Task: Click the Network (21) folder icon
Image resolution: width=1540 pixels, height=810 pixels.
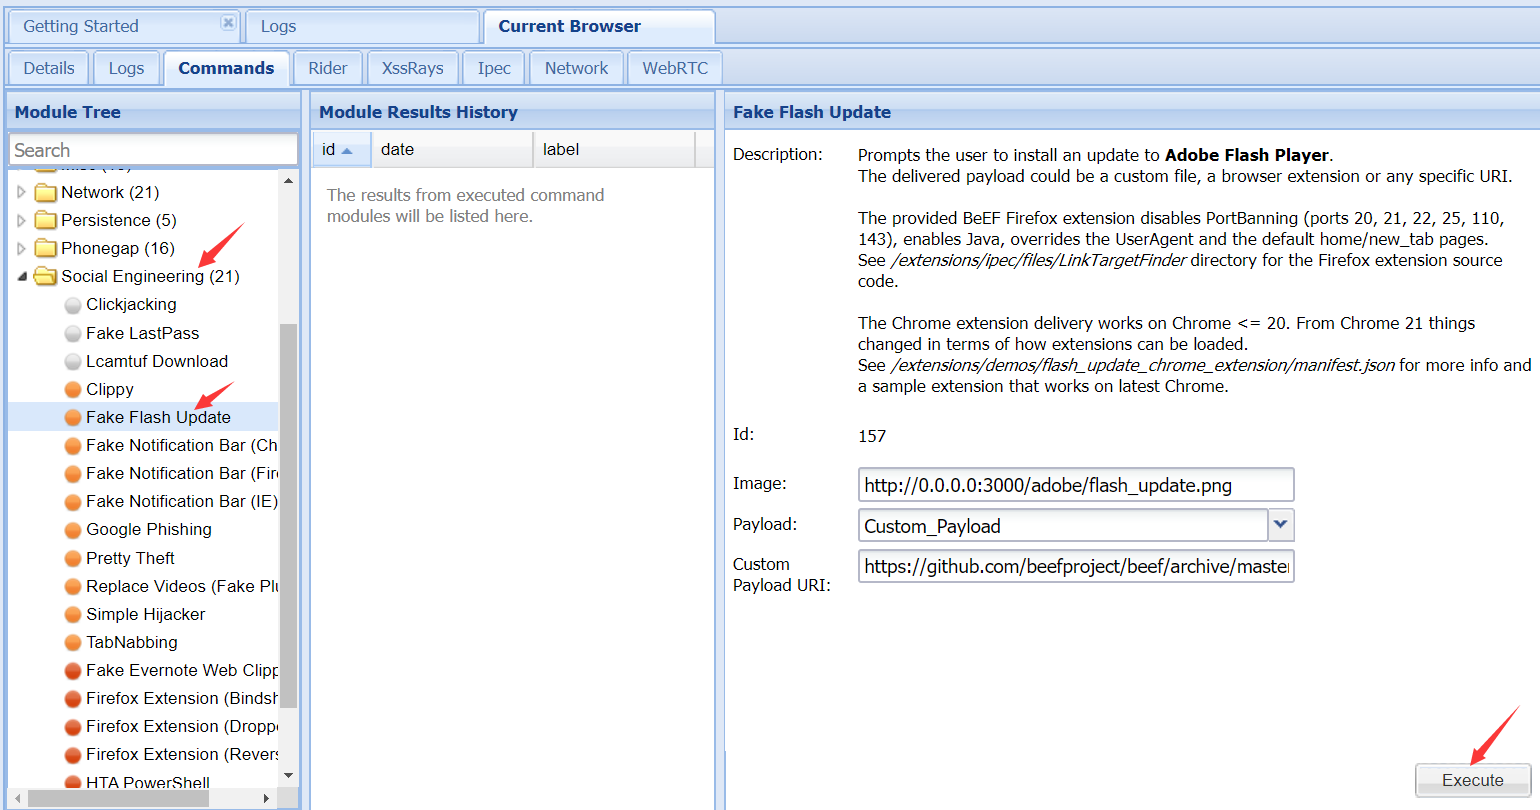Action: pos(46,192)
